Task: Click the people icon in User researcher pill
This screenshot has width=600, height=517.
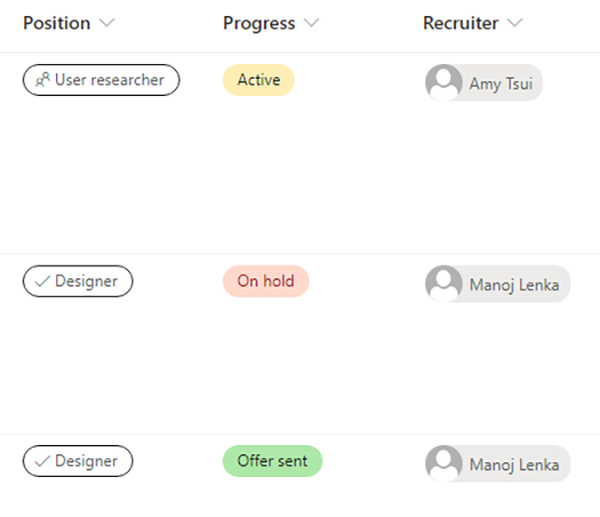Action: click(x=42, y=80)
